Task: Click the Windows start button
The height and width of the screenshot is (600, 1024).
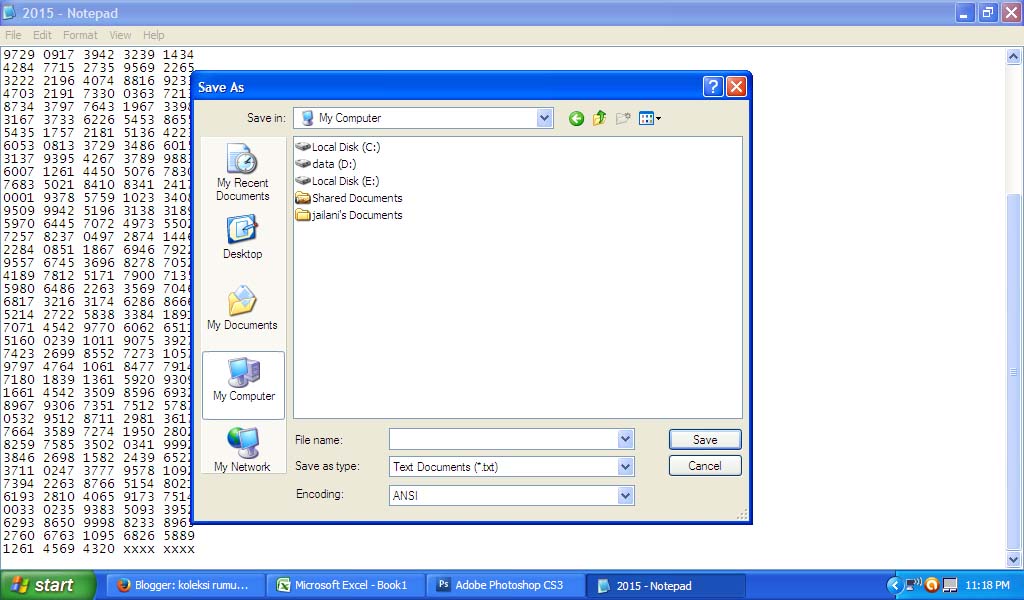Action: pos(48,585)
